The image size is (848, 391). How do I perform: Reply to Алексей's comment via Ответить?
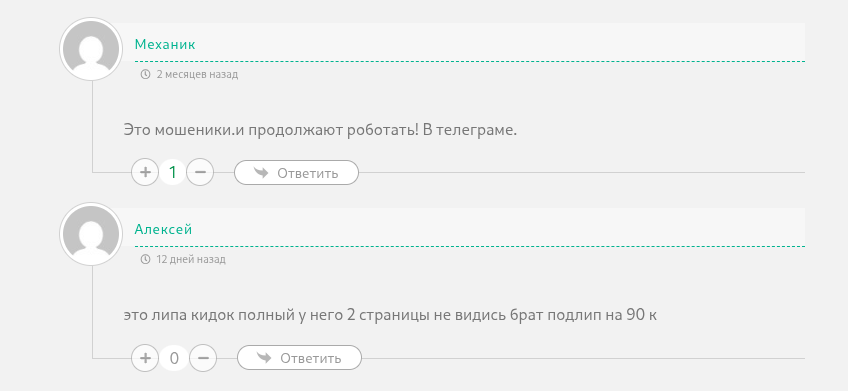pos(299,358)
